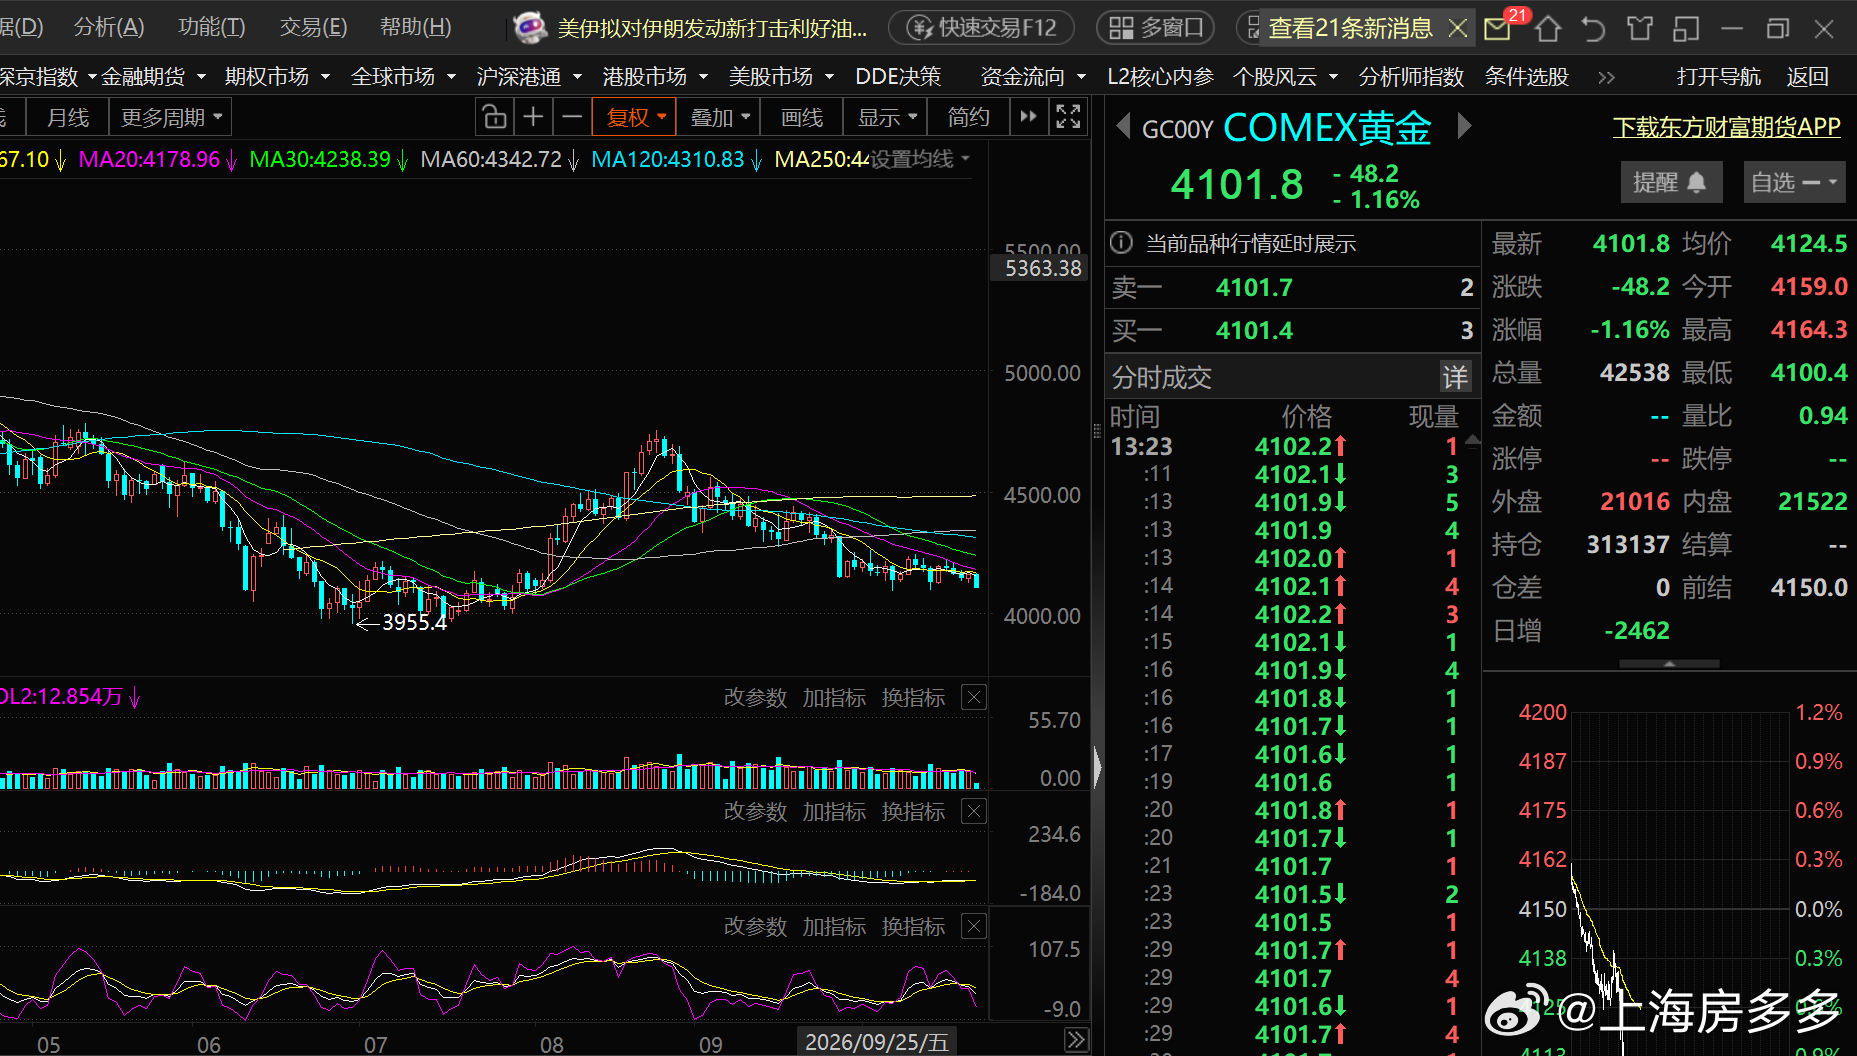Zoom out chart with minus icon
Image resolution: width=1857 pixels, height=1056 pixels.
(x=571, y=118)
